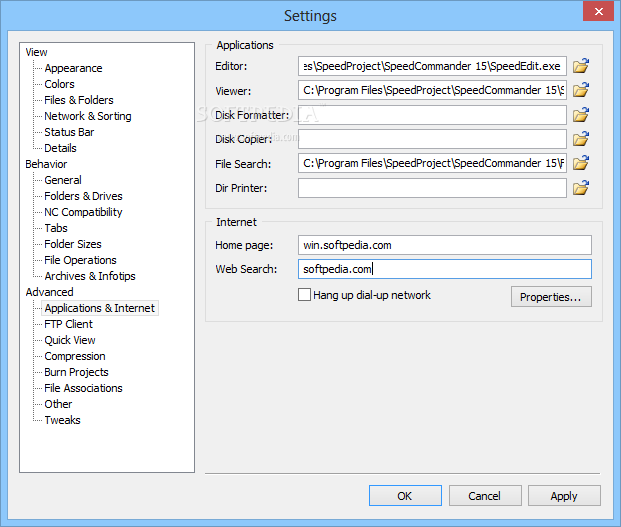Click the Properties... button

click(x=551, y=297)
